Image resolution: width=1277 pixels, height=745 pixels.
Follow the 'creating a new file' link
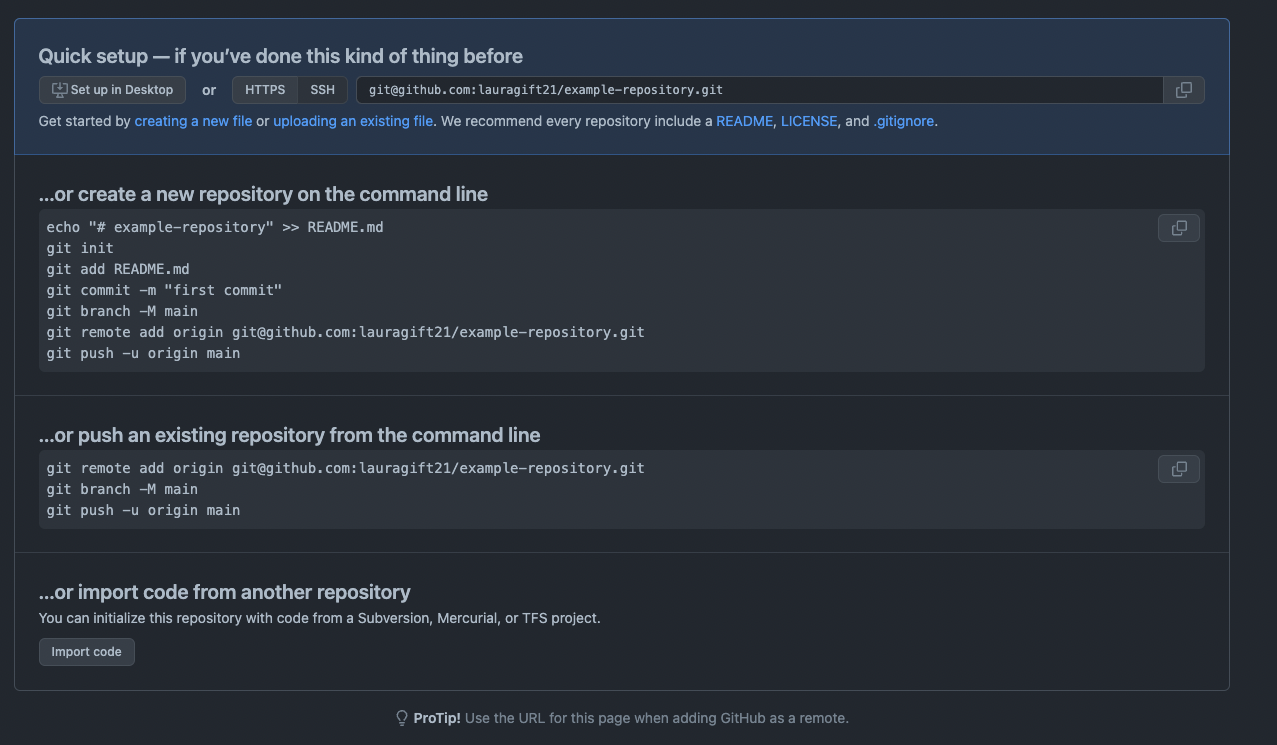click(193, 121)
